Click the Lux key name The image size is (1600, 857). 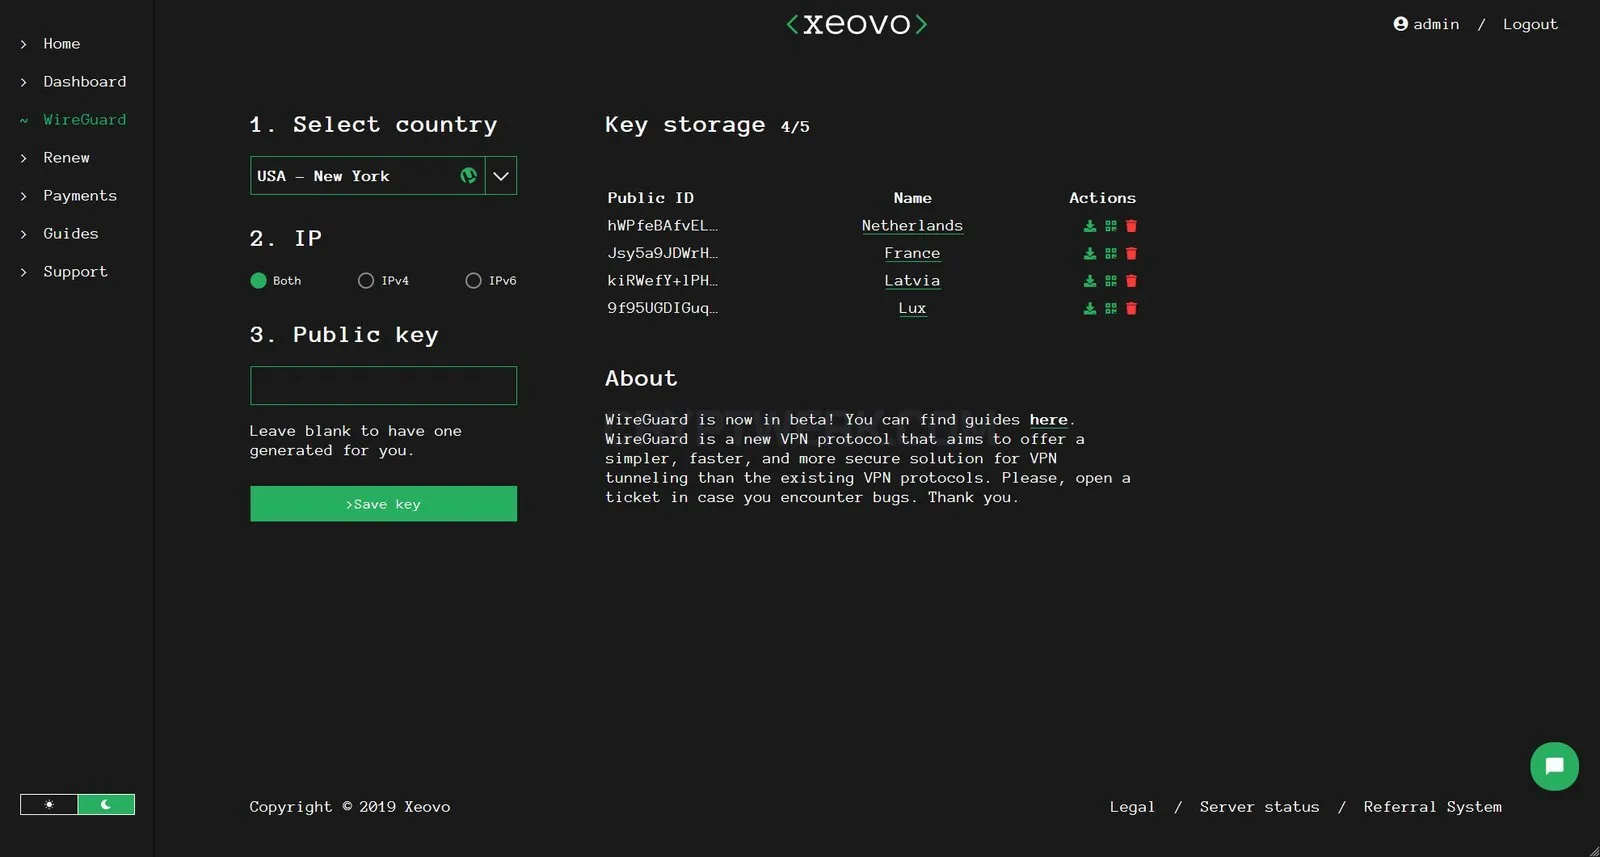[x=912, y=309]
